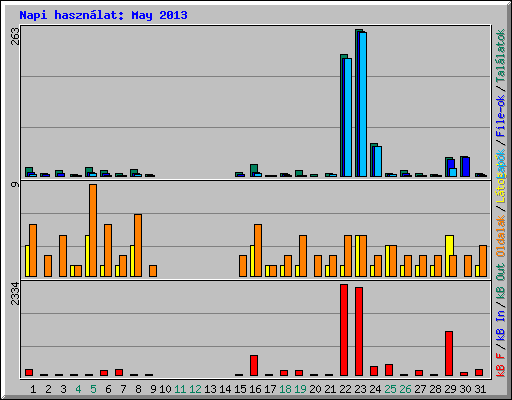Select the cyan bar for day 23 in the top chart
The image size is (512, 400).
[363, 104]
